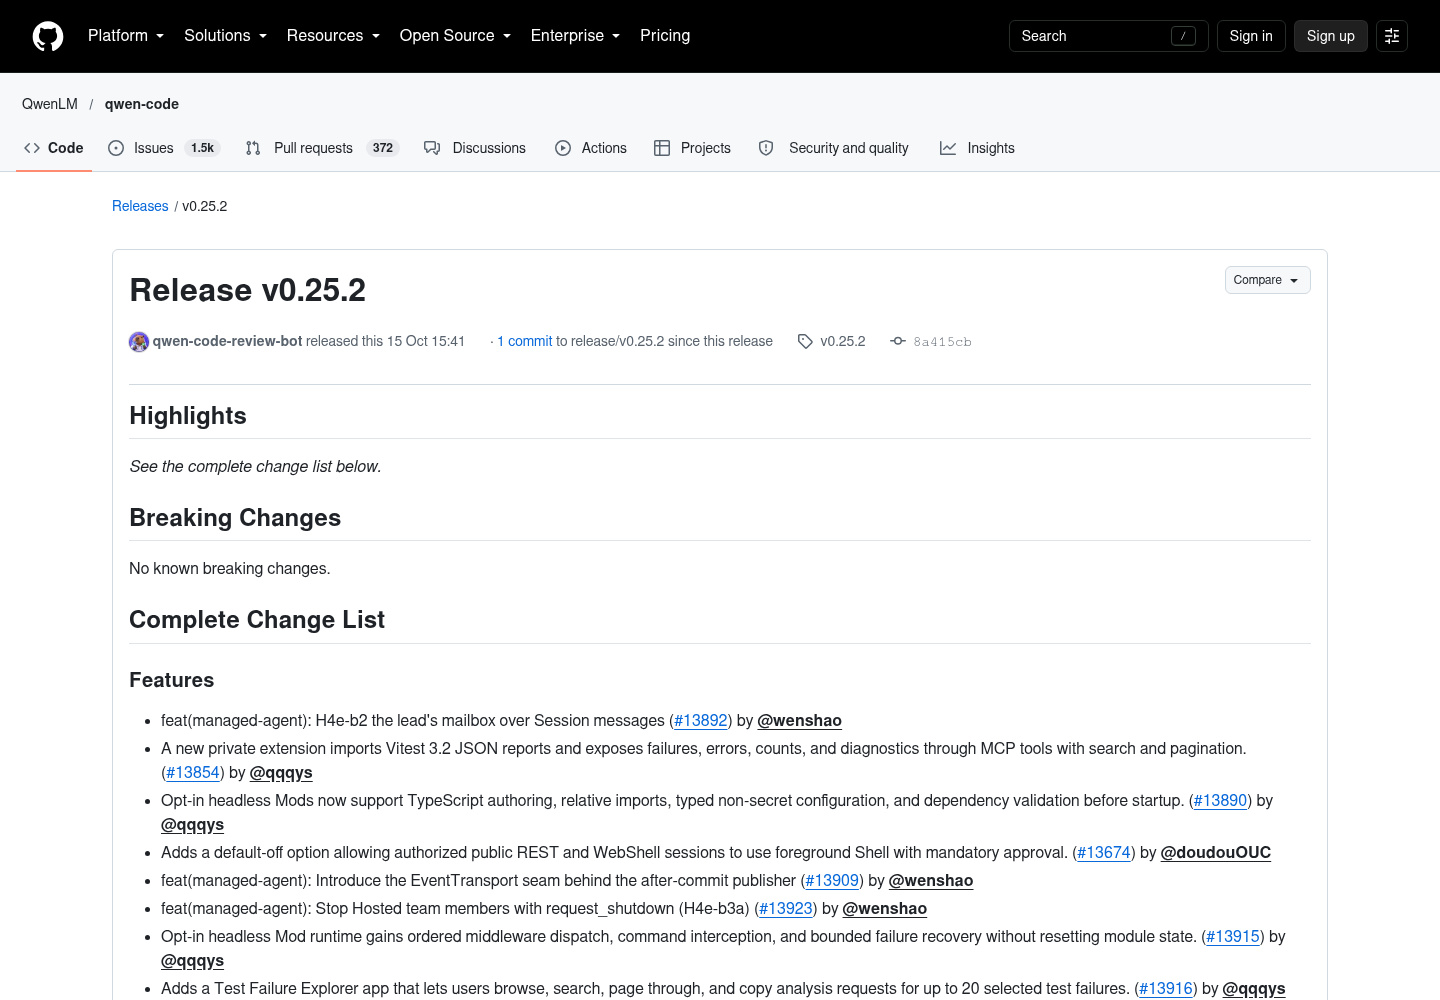
Task: Click the GitHub logo icon
Action: tap(48, 36)
